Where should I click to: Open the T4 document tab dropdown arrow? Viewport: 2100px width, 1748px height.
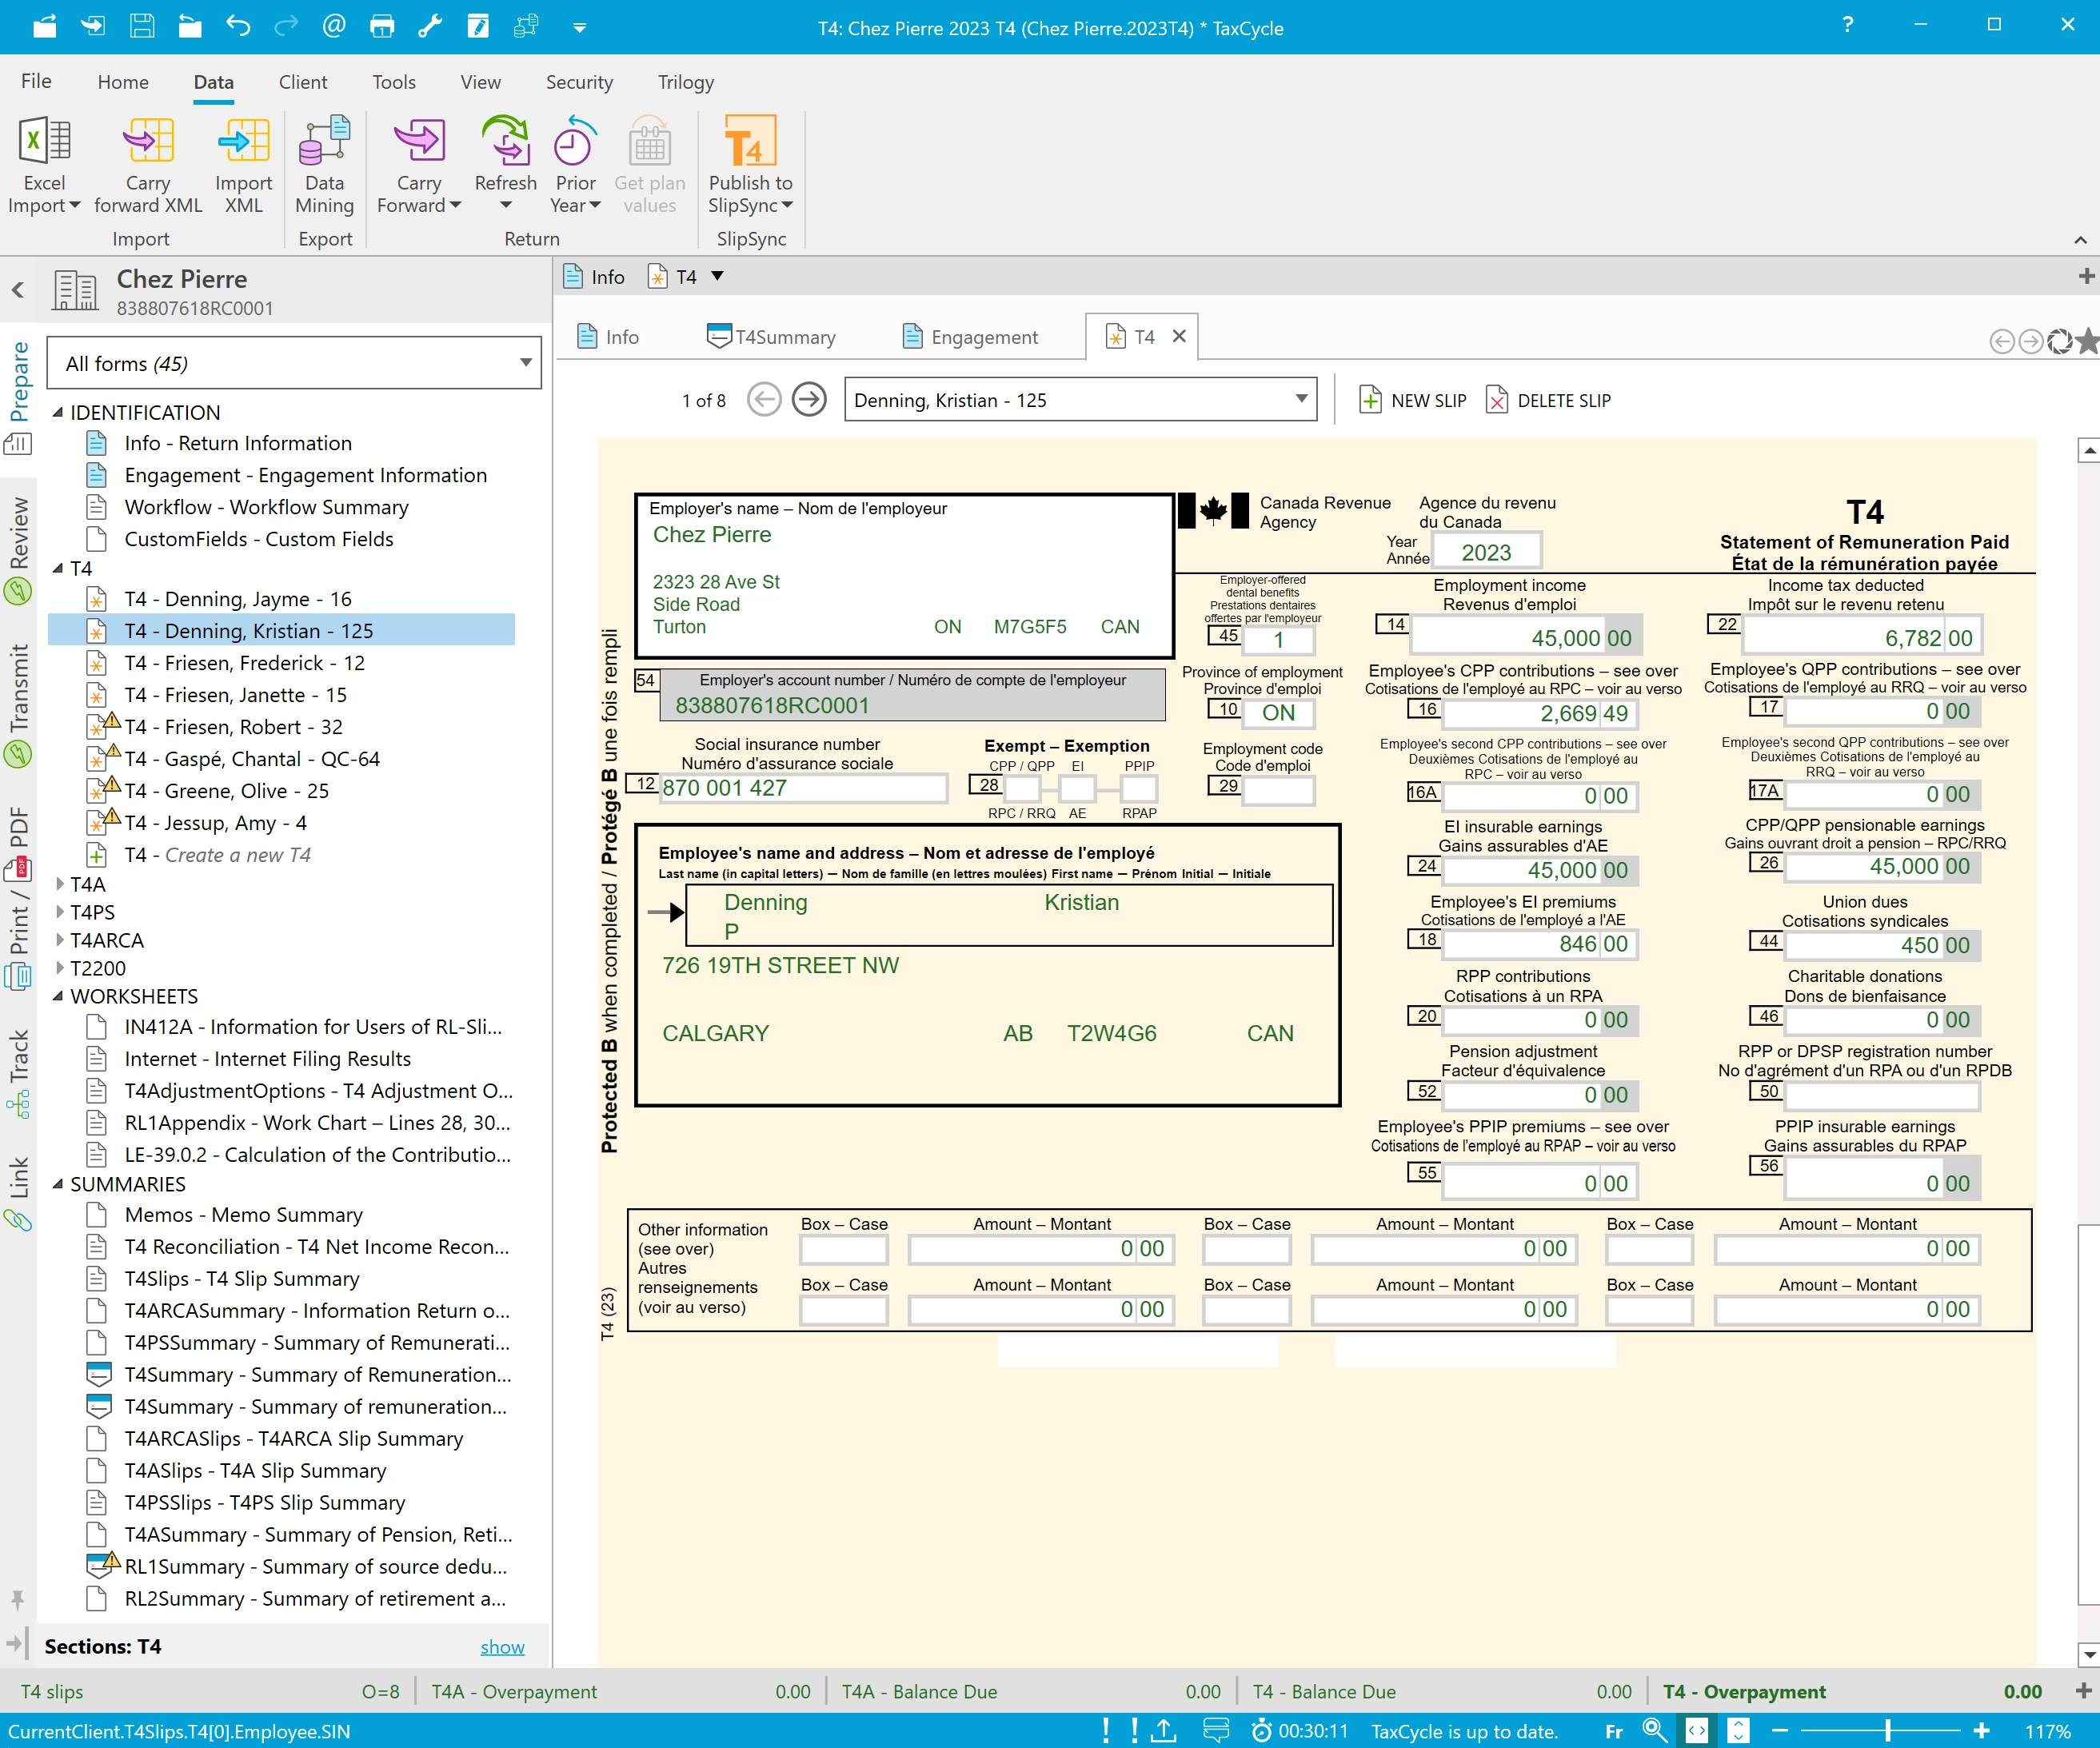coord(717,277)
